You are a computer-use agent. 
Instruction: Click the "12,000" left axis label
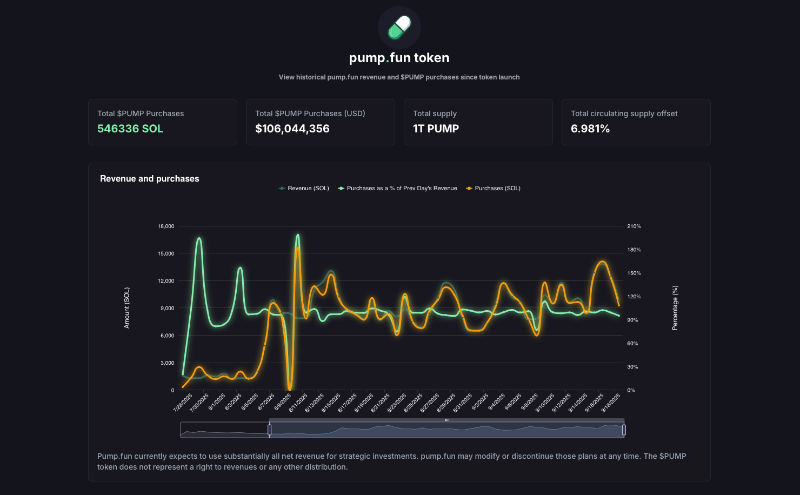coord(166,281)
